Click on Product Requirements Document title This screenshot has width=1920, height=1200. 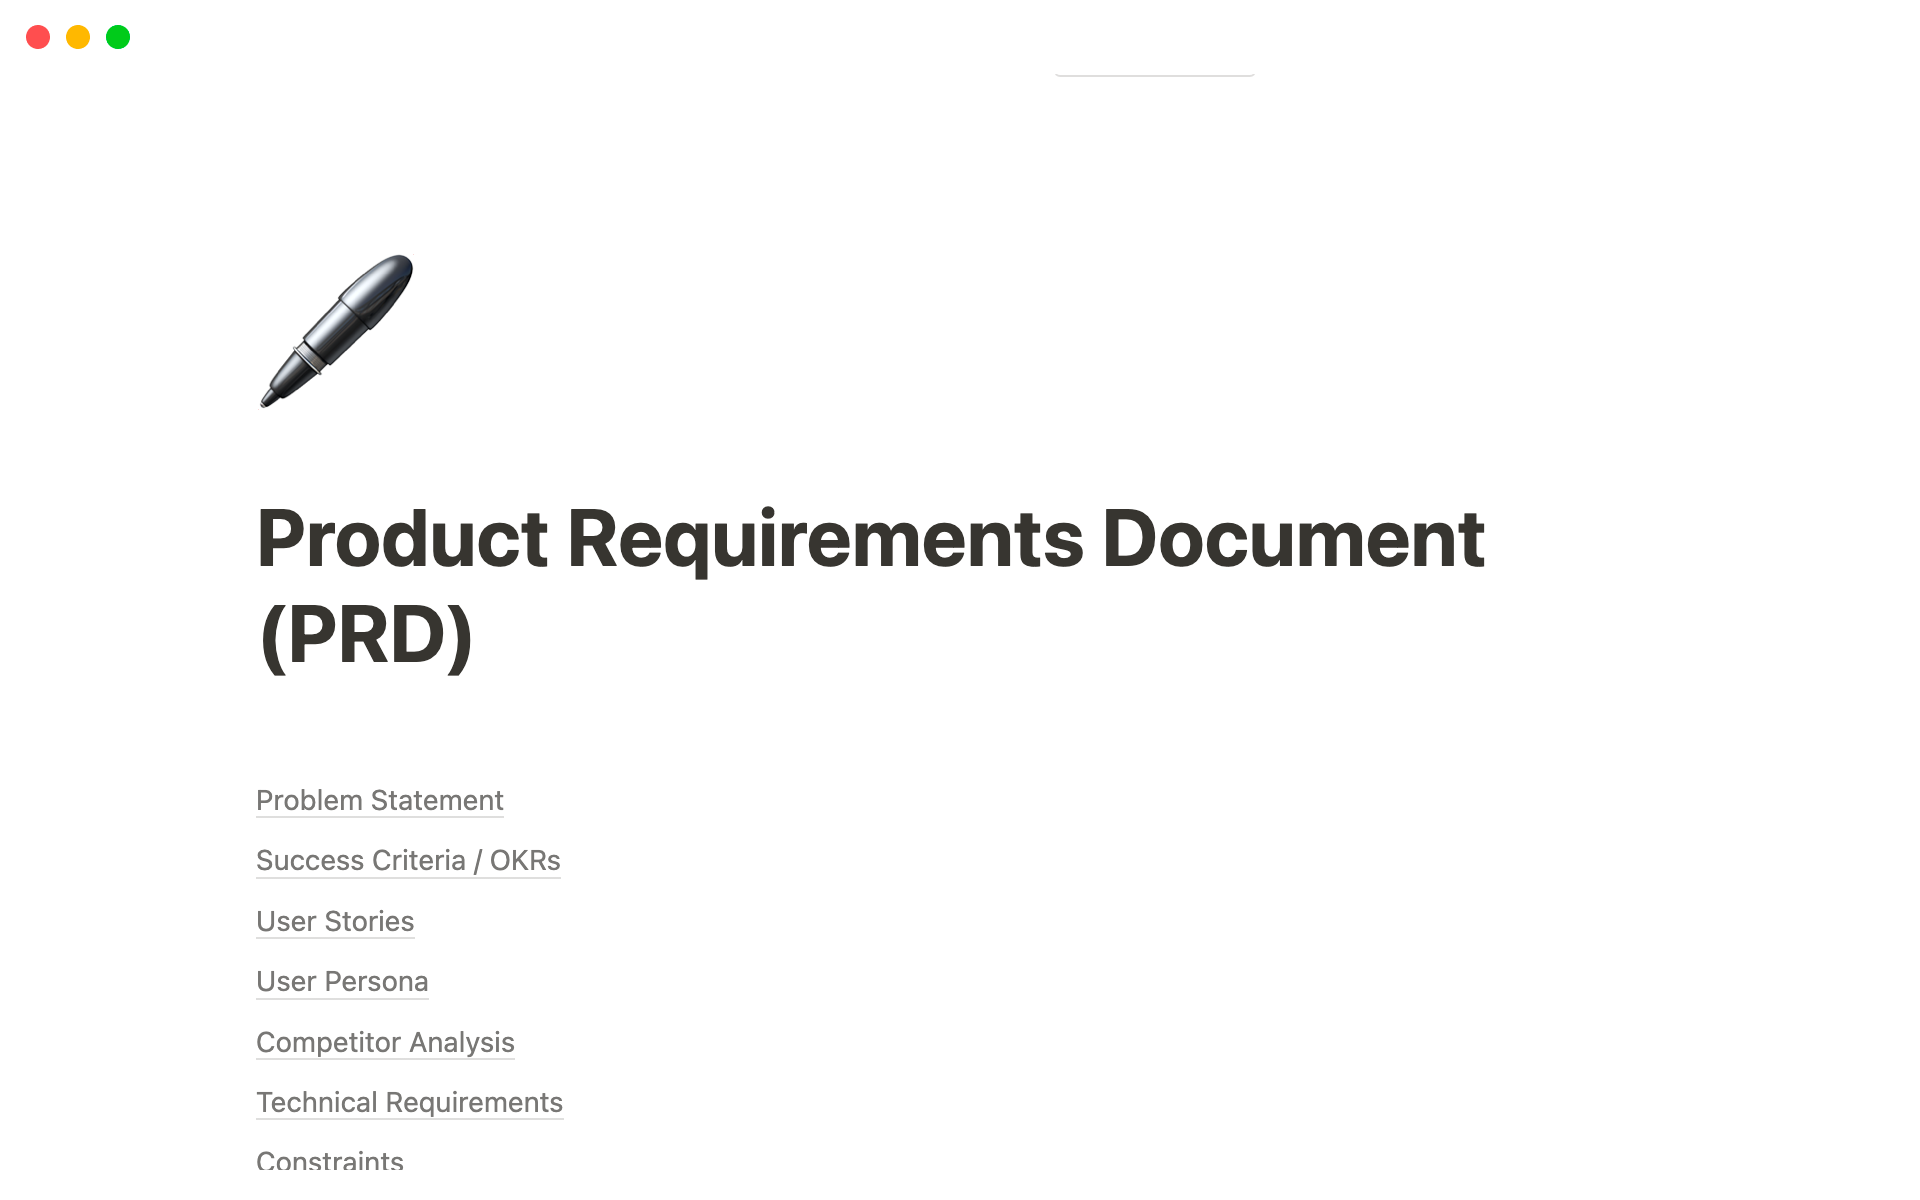point(871,585)
